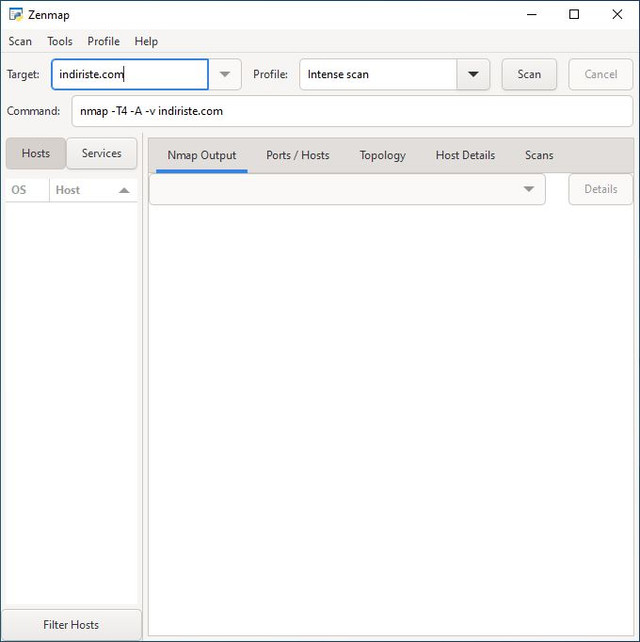Click the Cancel button
The width and height of the screenshot is (640, 642).
click(601, 75)
